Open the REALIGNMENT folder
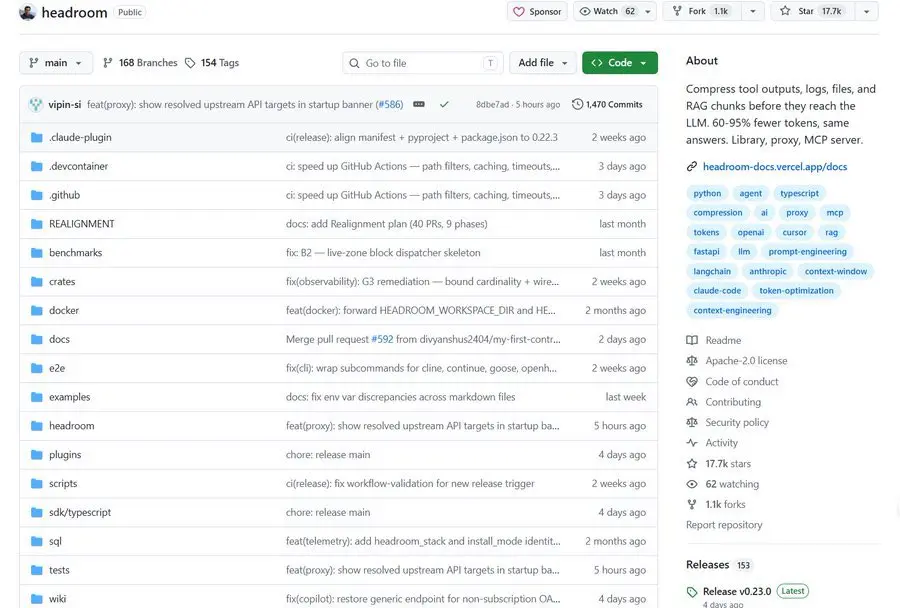Viewport: 900px width, 608px height. pos(82,224)
